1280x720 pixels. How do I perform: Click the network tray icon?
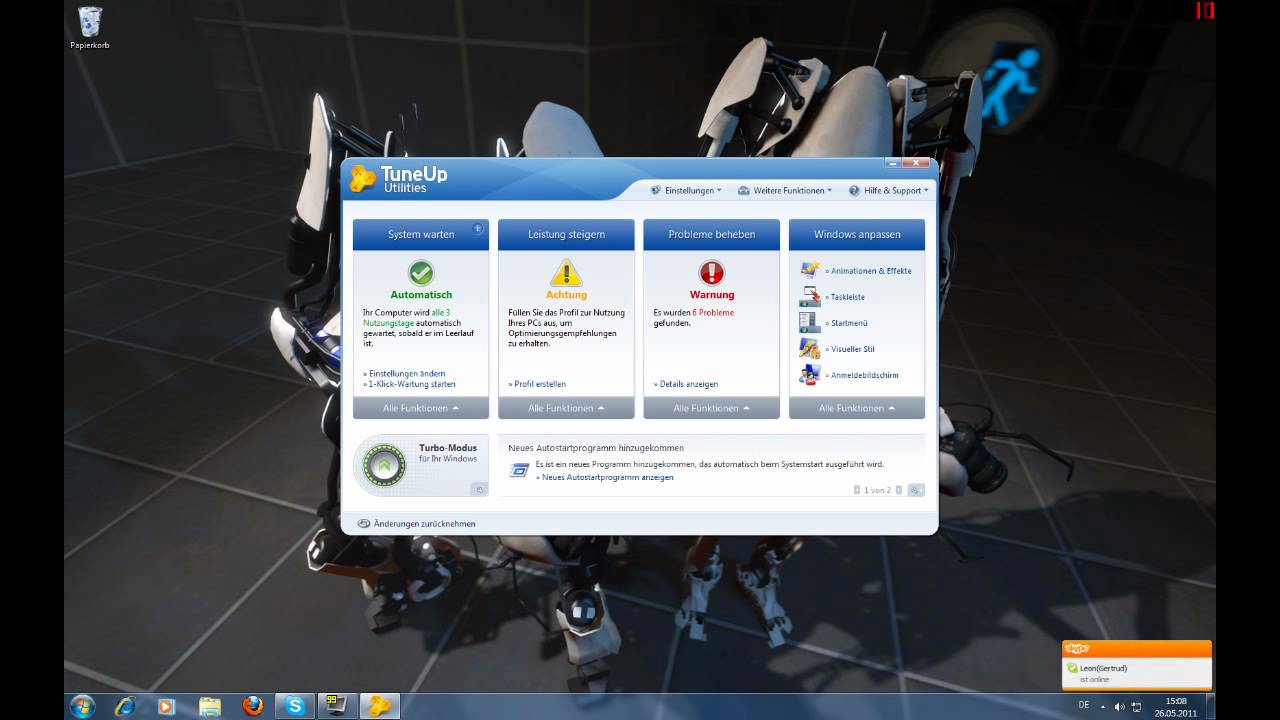point(1136,706)
